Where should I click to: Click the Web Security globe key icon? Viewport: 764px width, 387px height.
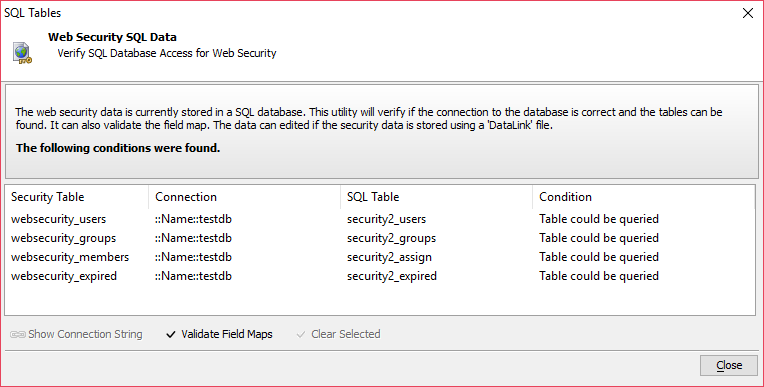(22, 53)
